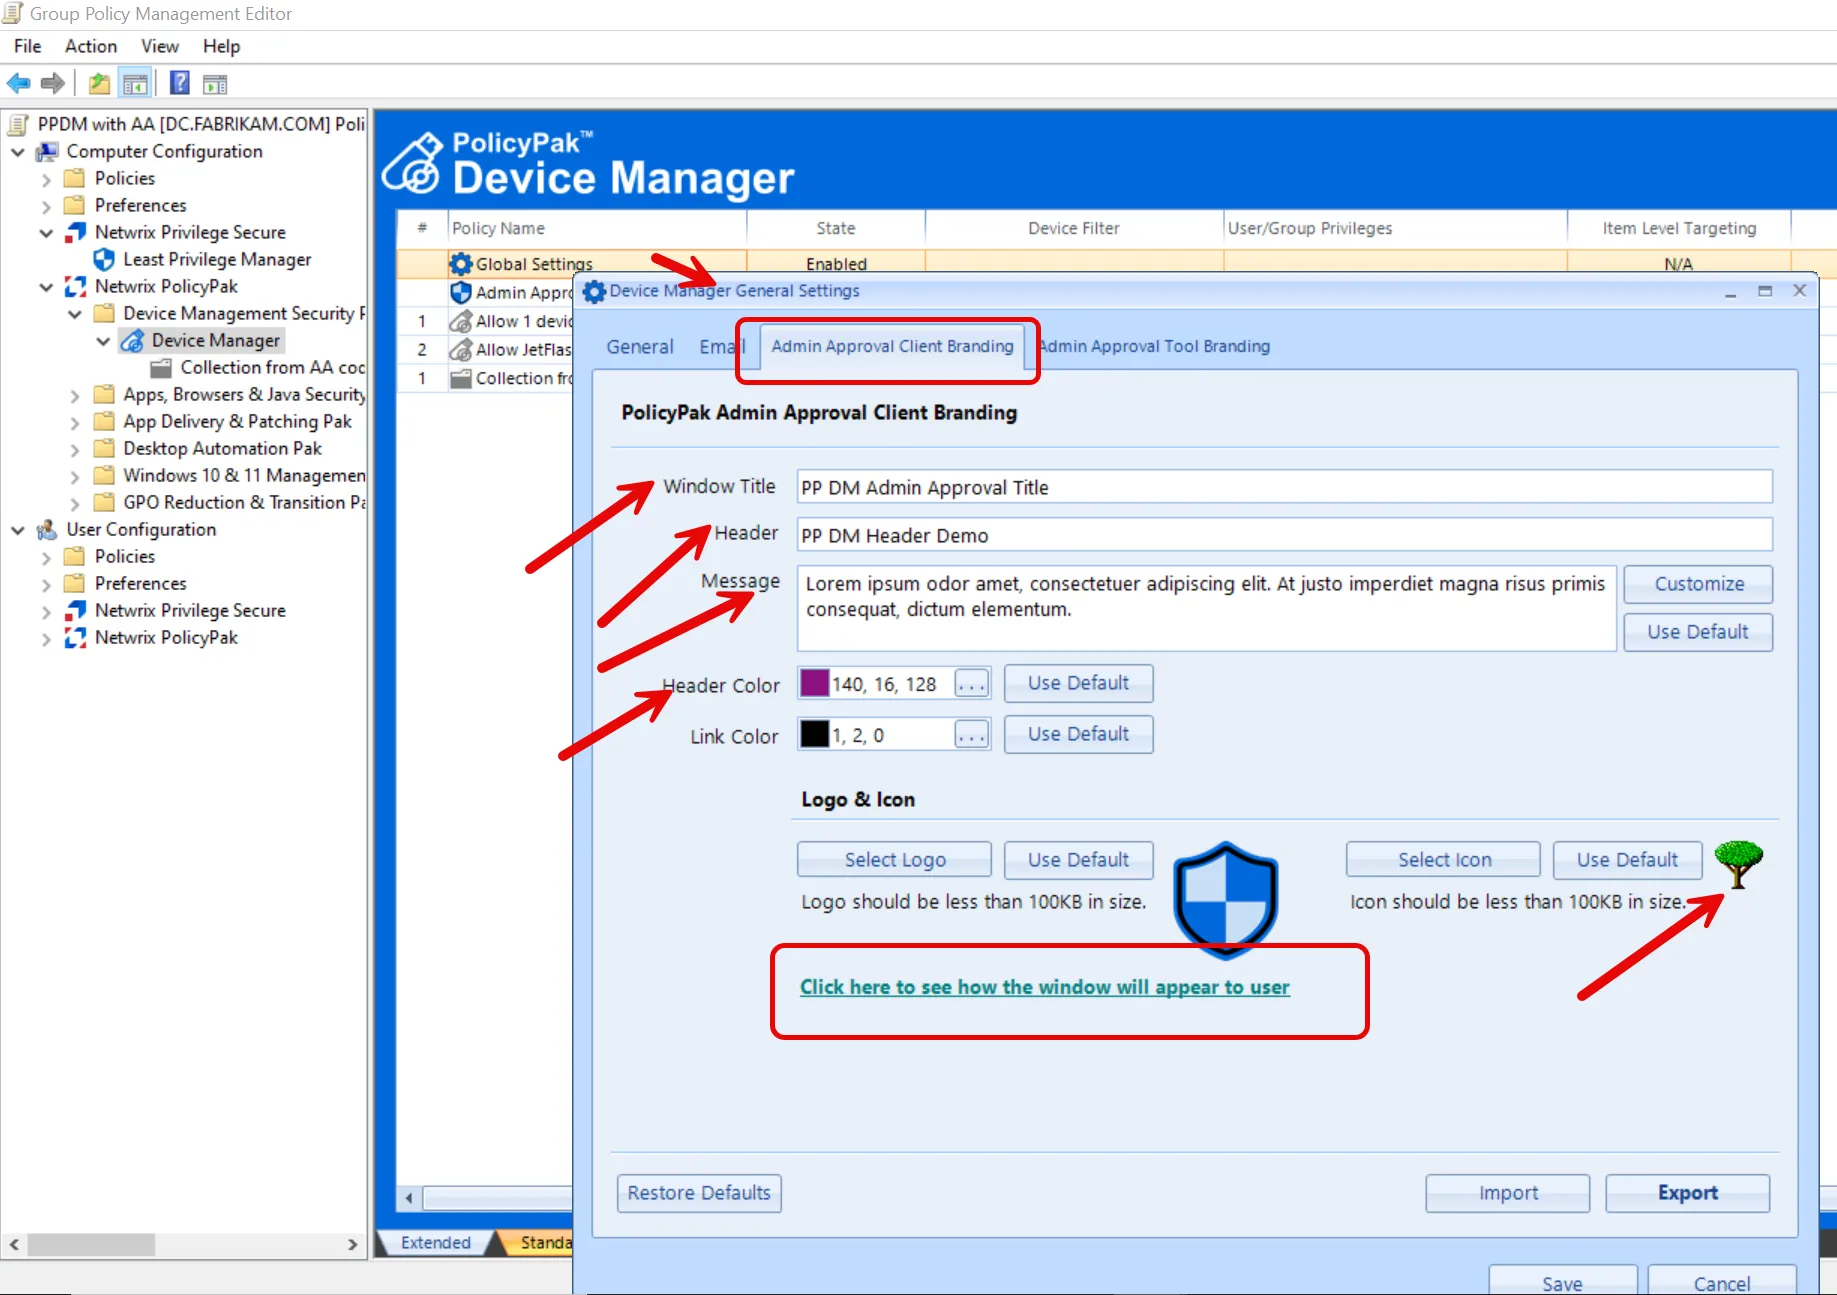Click the Group Policy Management Editor title icon
1837x1295 pixels.
coord(13,13)
